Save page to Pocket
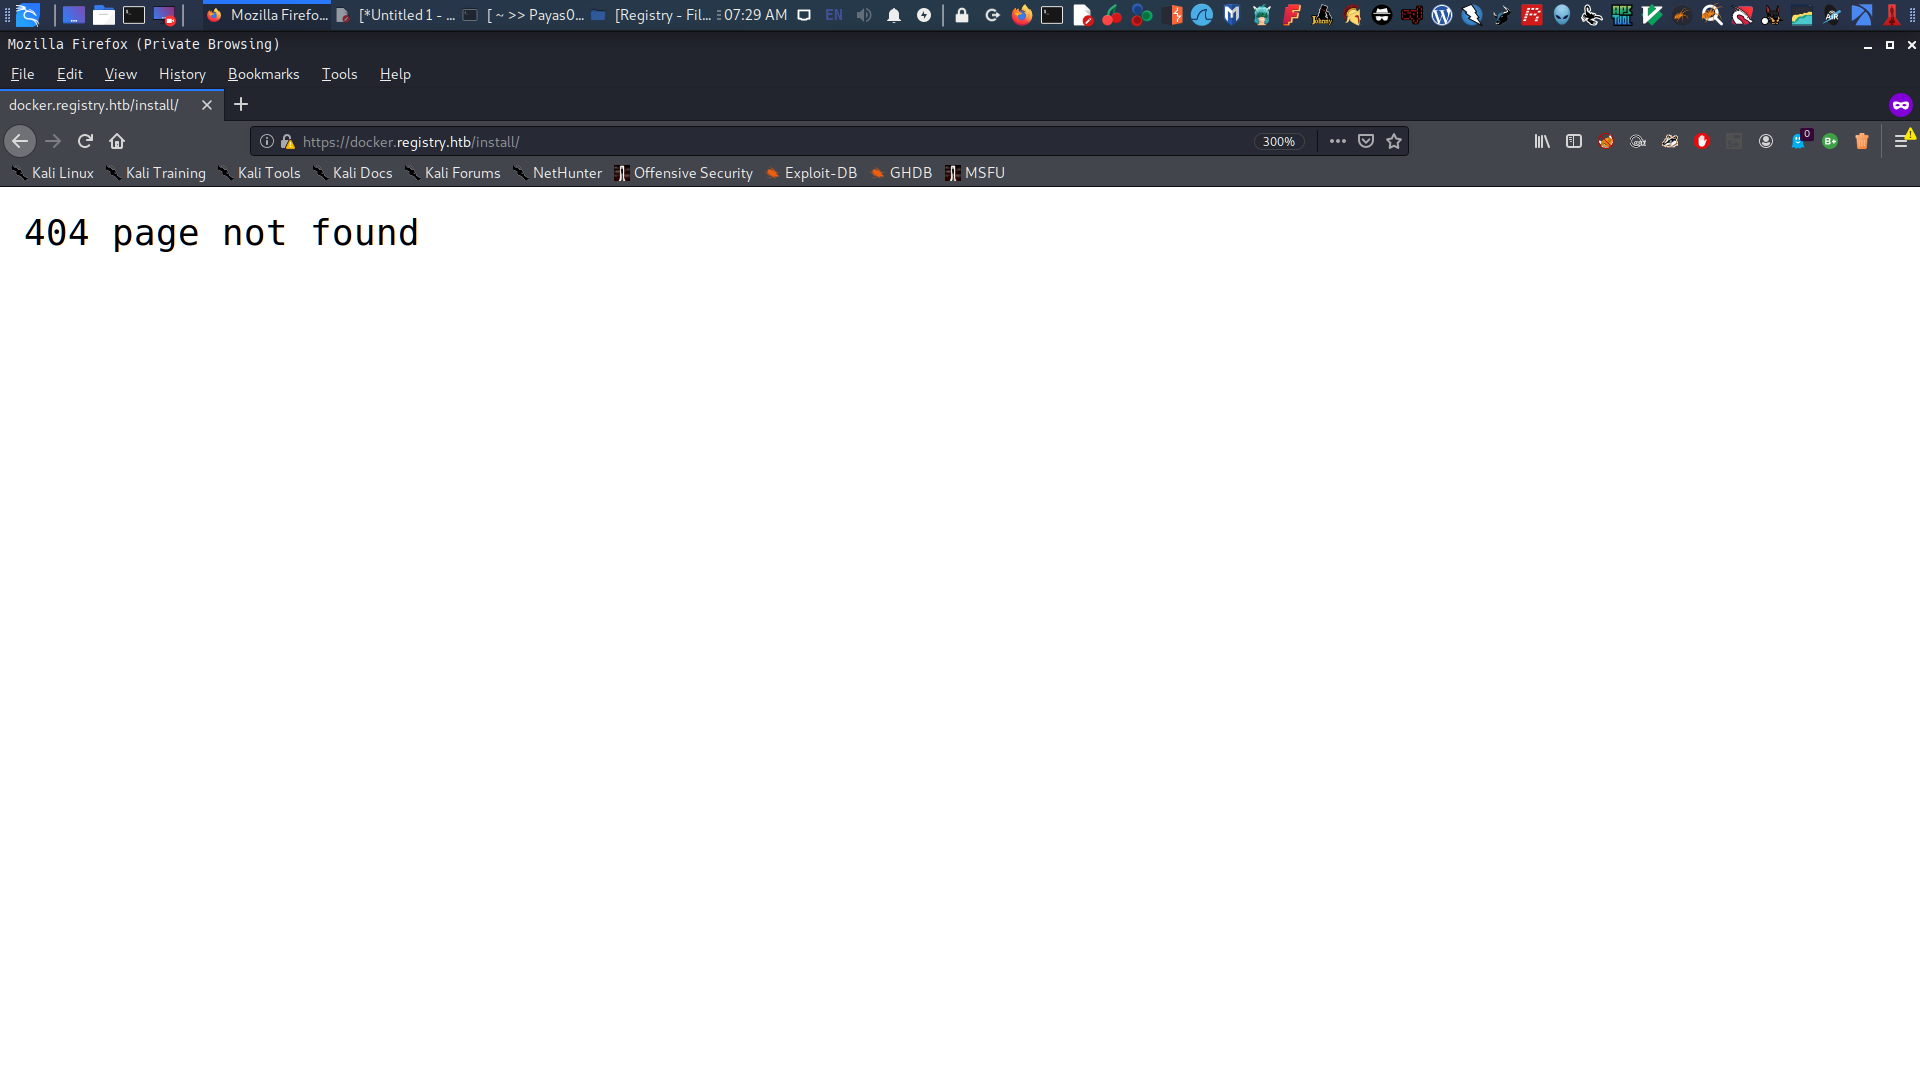The height and width of the screenshot is (1080, 1920). (x=1366, y=141)
